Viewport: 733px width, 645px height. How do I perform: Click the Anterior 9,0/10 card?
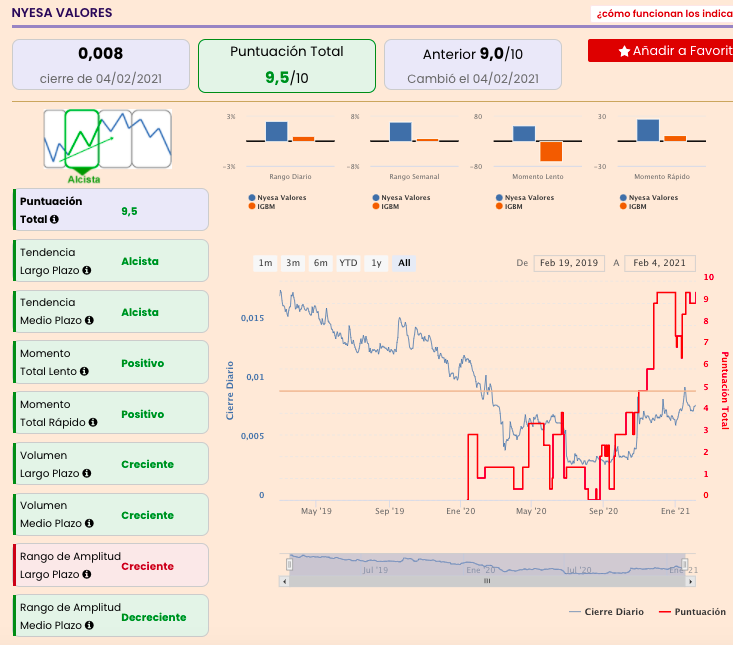pyautogui.click(x=473, y=64)
